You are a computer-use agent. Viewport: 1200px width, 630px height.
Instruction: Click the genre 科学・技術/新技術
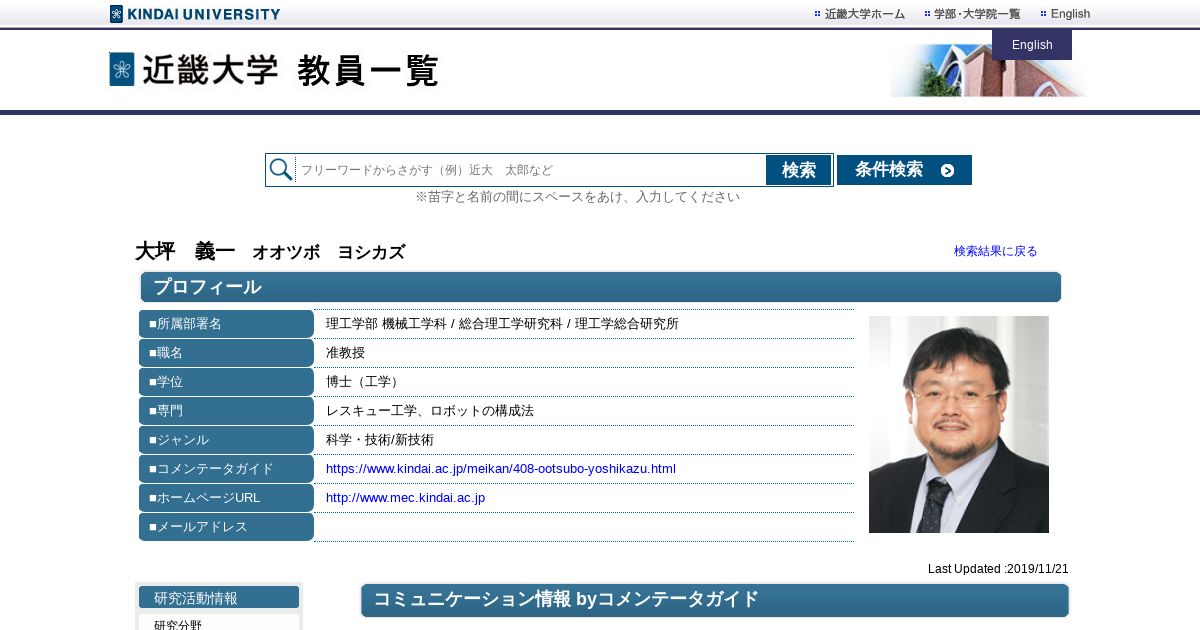click(x=380, y=440)
